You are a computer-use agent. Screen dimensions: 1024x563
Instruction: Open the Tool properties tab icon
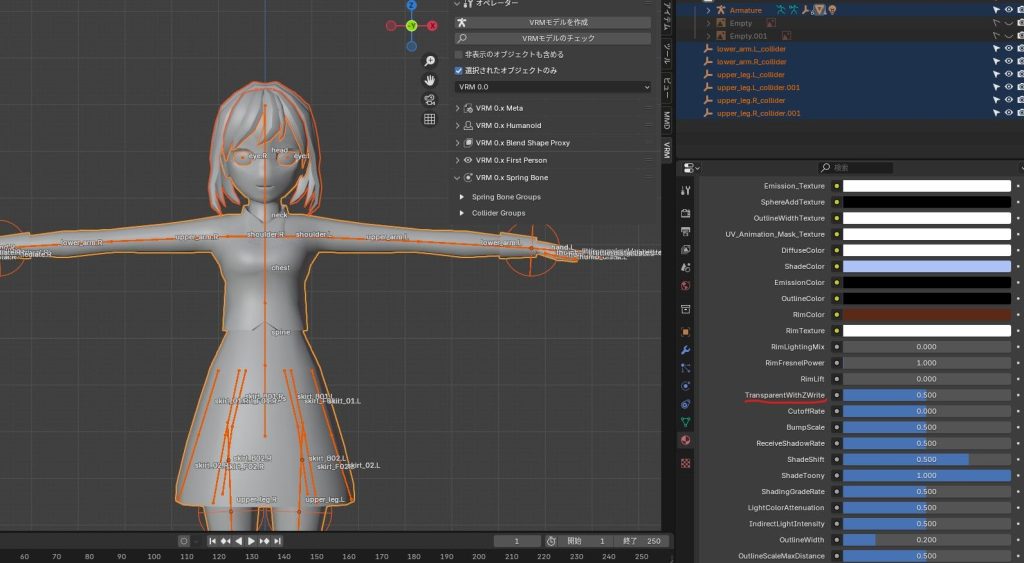[x=685, y=190]
